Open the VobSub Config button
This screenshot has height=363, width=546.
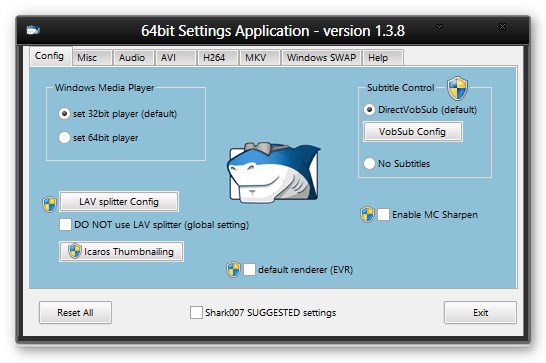(x=413, y=132)
